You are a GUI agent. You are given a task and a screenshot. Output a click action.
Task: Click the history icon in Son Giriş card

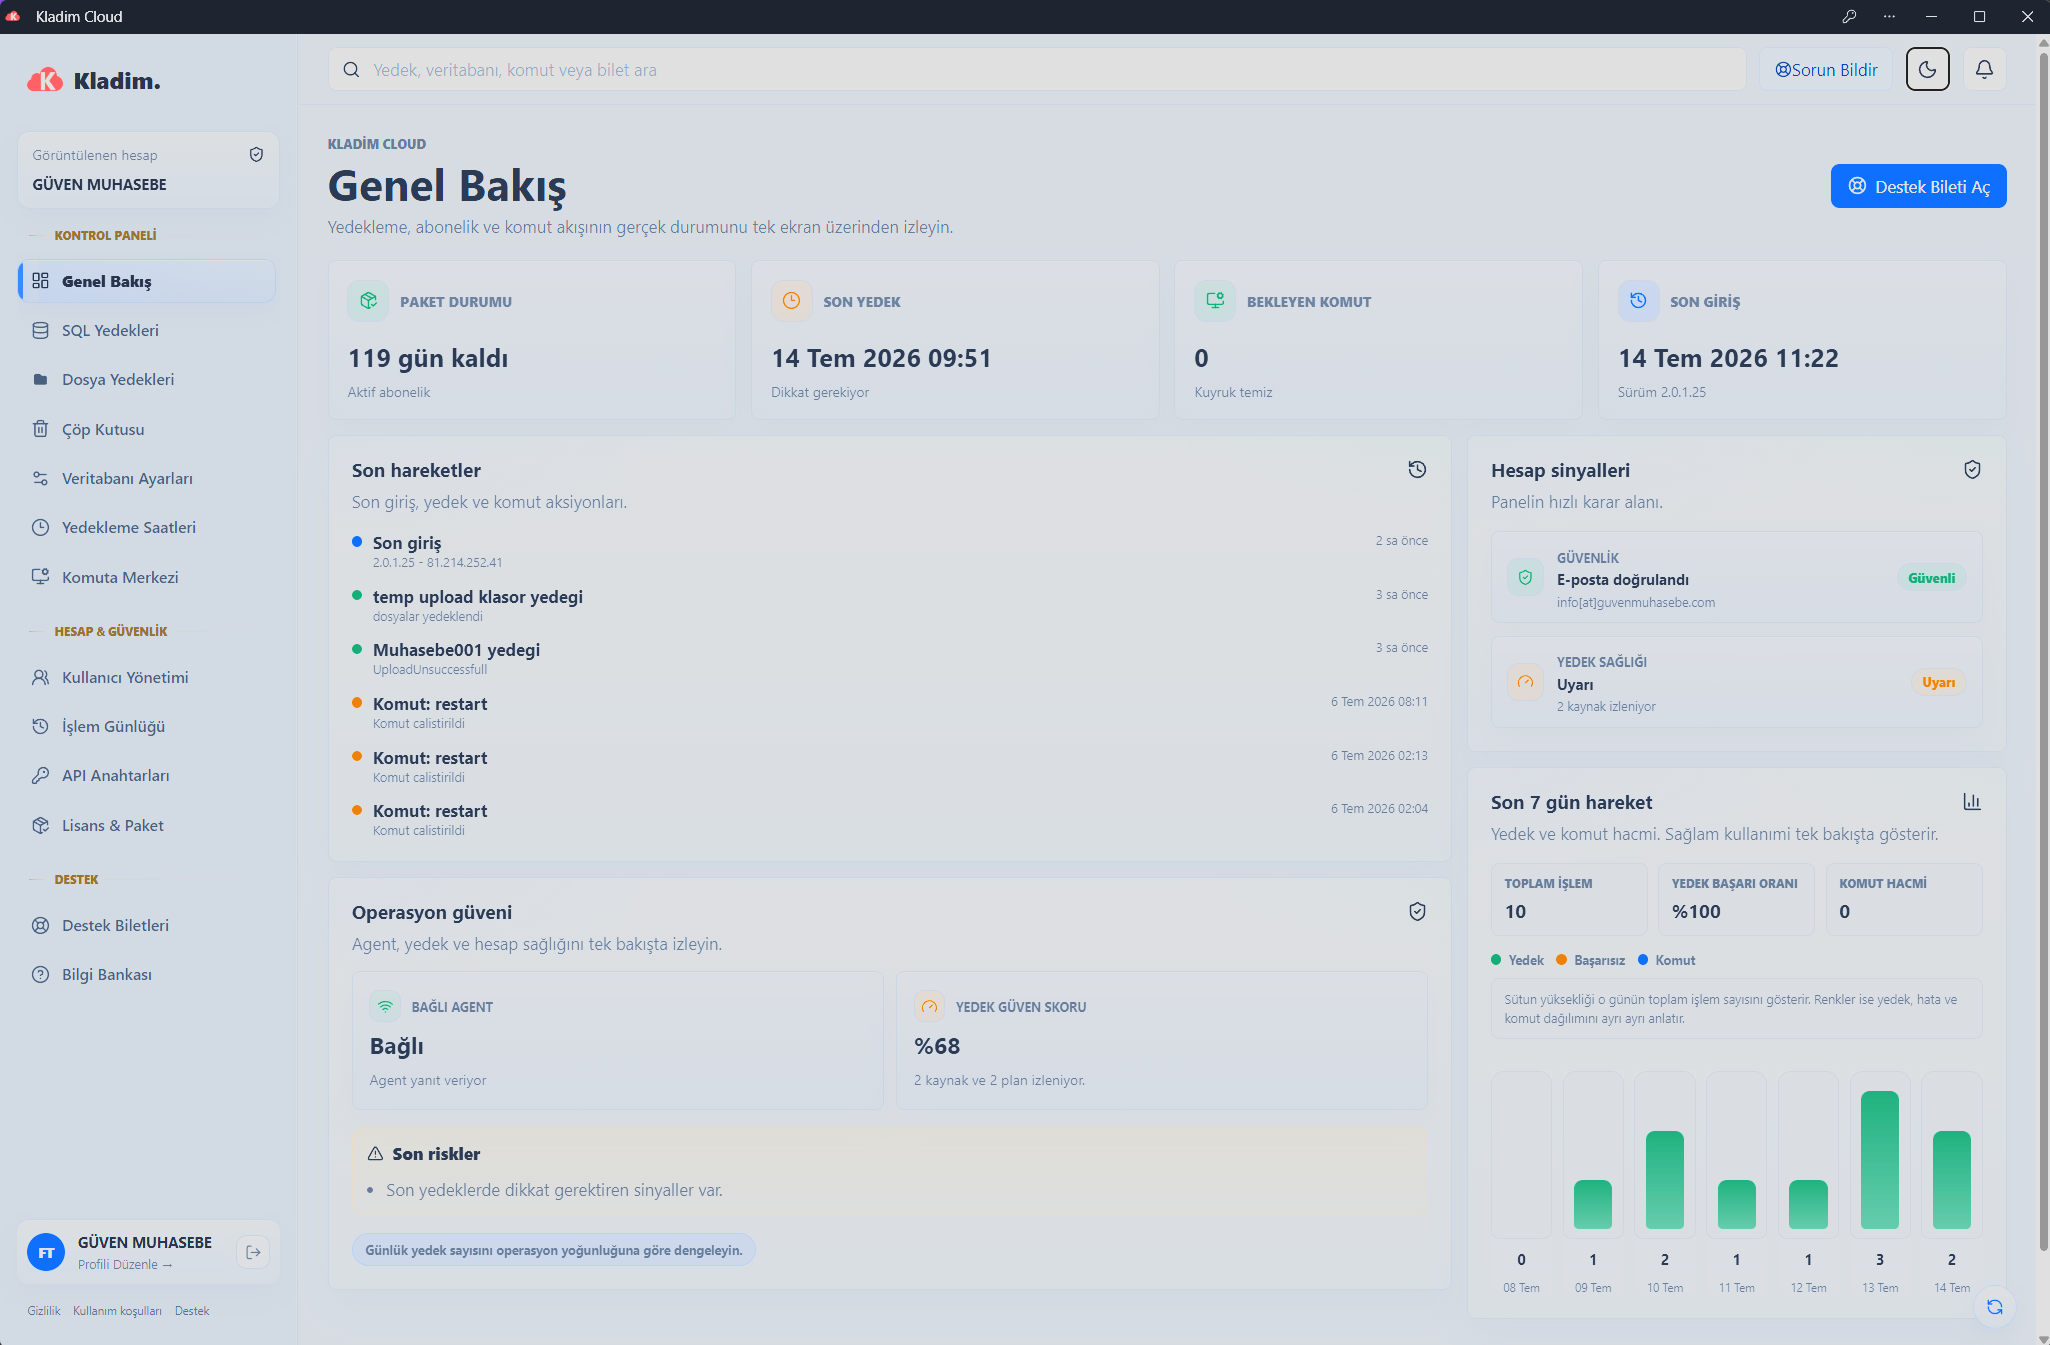[x=1638, y=301]
